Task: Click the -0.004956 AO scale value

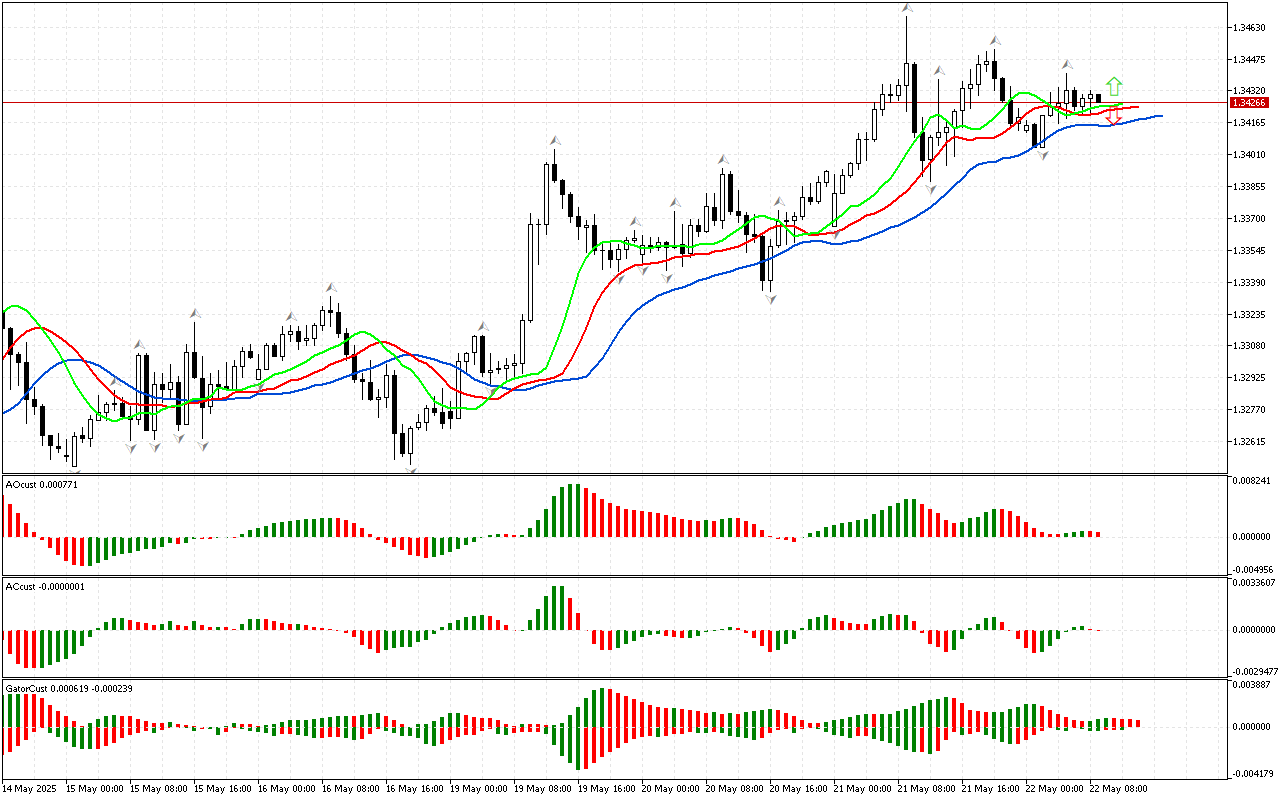Action: 1254,567
